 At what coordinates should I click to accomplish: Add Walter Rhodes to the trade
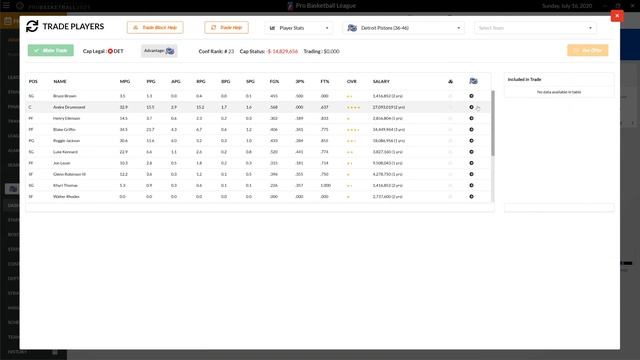pyautogui.click(x=471, y=197)
